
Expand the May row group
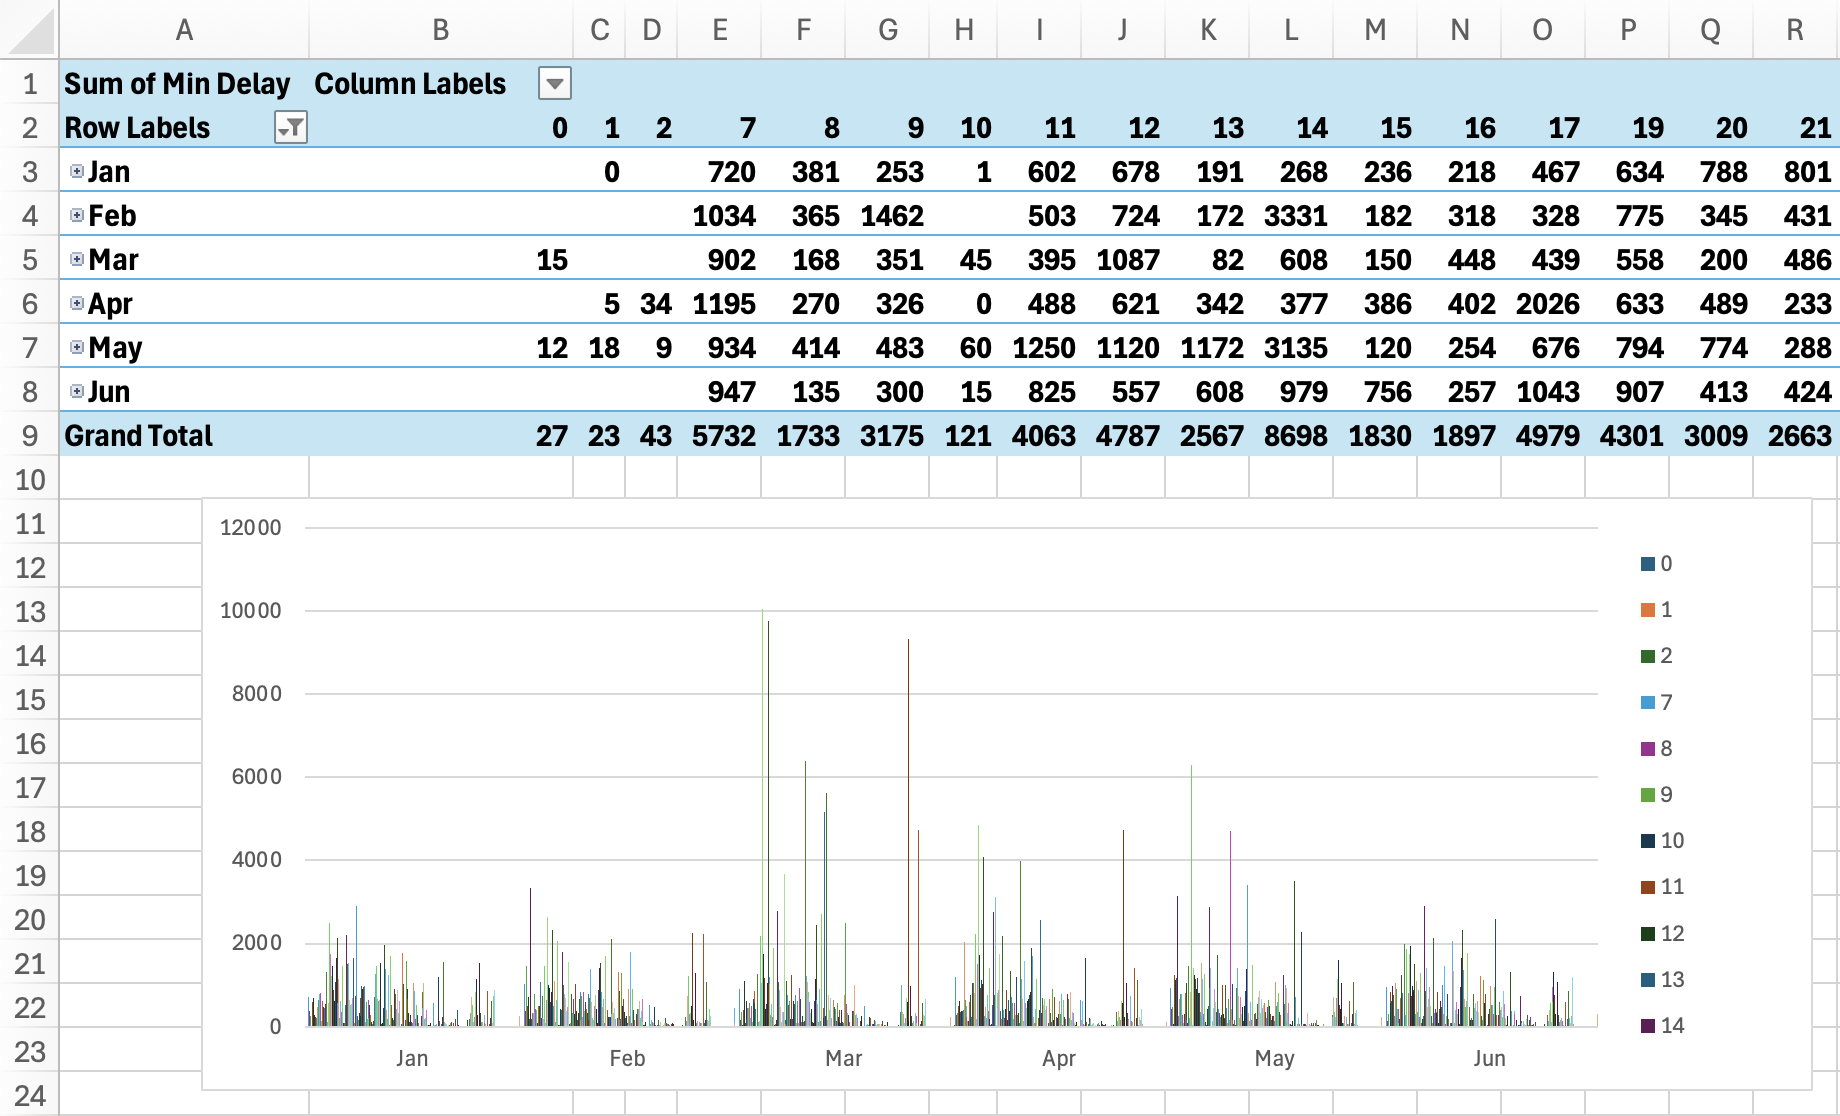[x=78, y=347]
